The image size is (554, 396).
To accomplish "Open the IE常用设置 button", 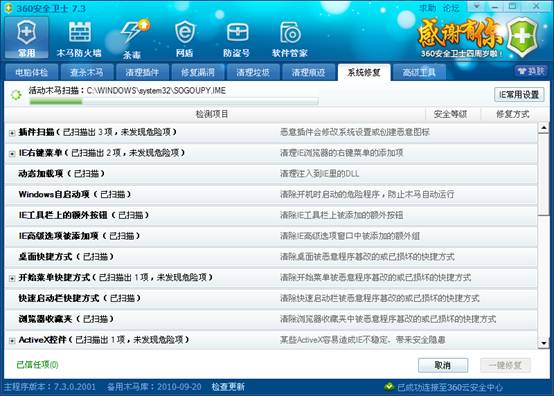I will pyautogui.click(x=519, y=95).
